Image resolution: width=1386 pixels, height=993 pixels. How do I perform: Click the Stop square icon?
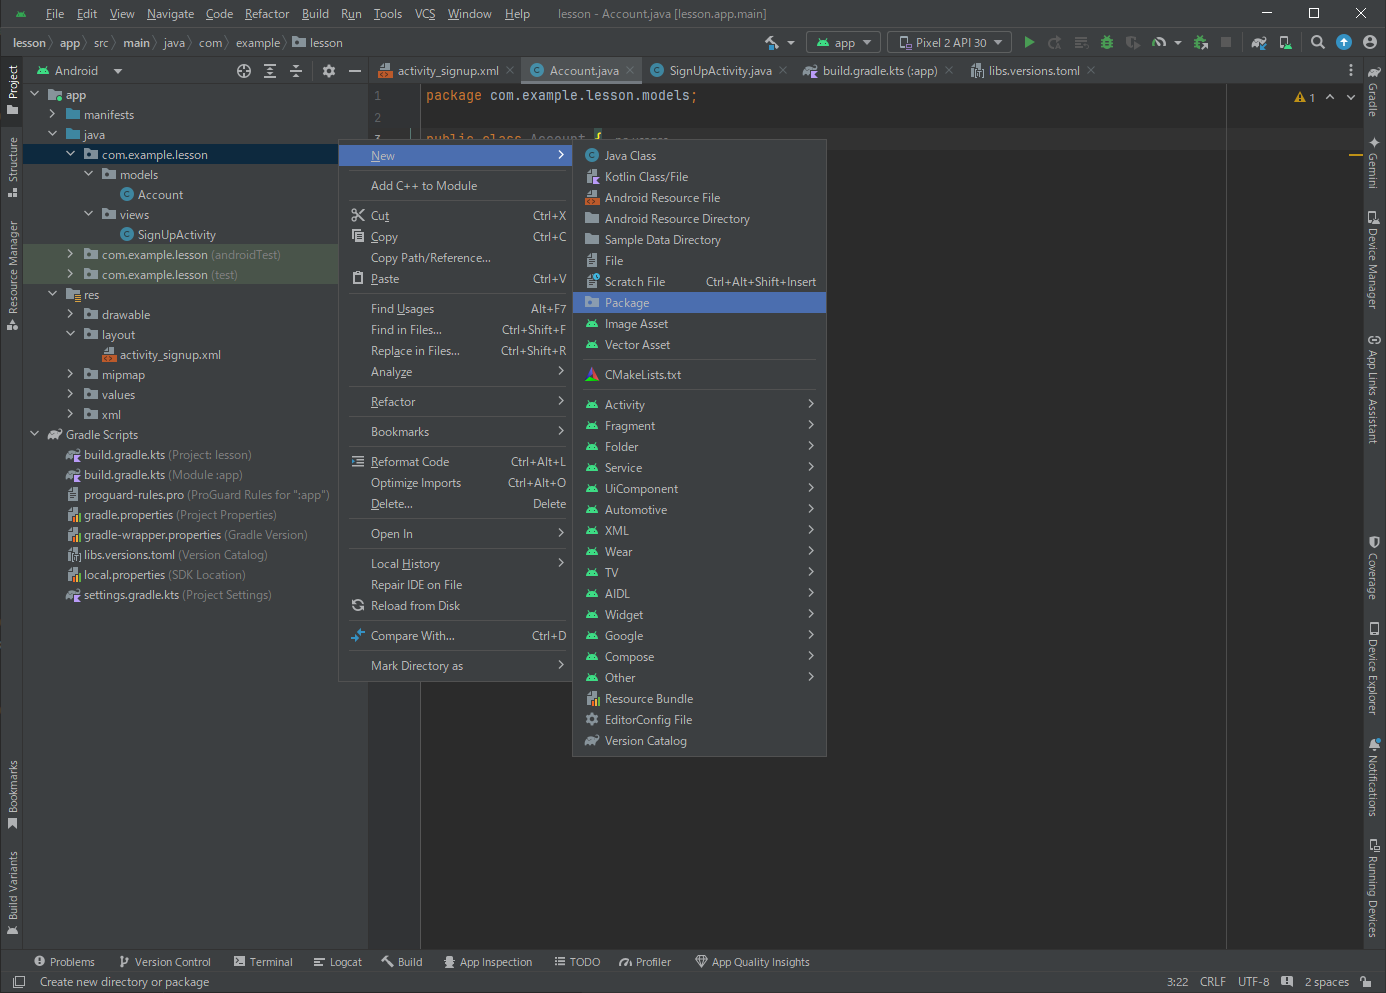(1226, 42)
